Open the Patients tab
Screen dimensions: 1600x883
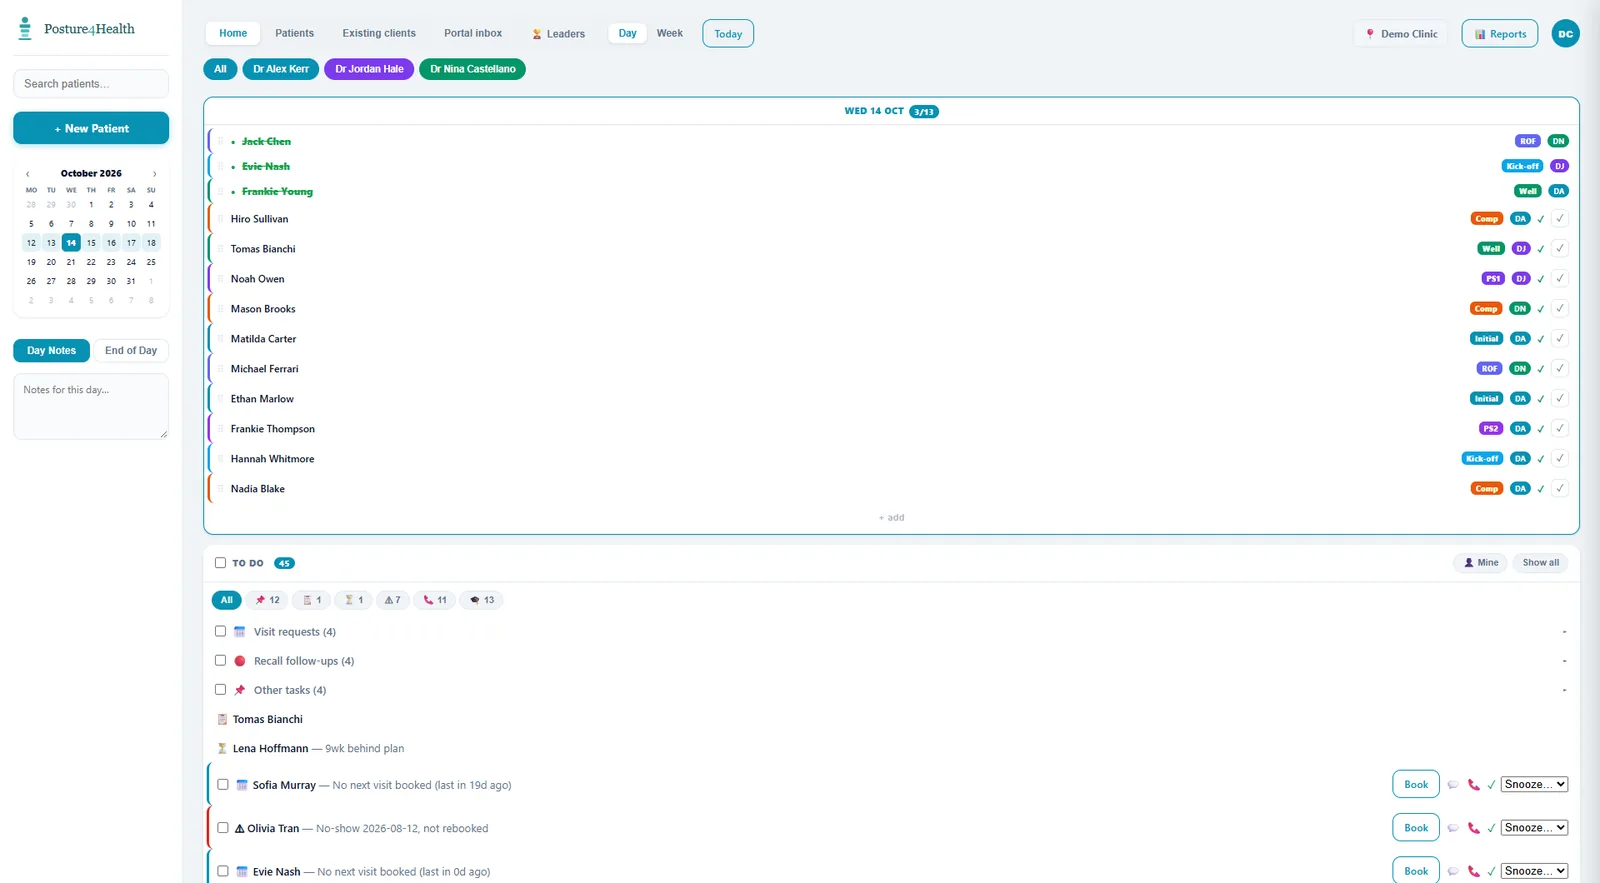(x=294, y=33)
